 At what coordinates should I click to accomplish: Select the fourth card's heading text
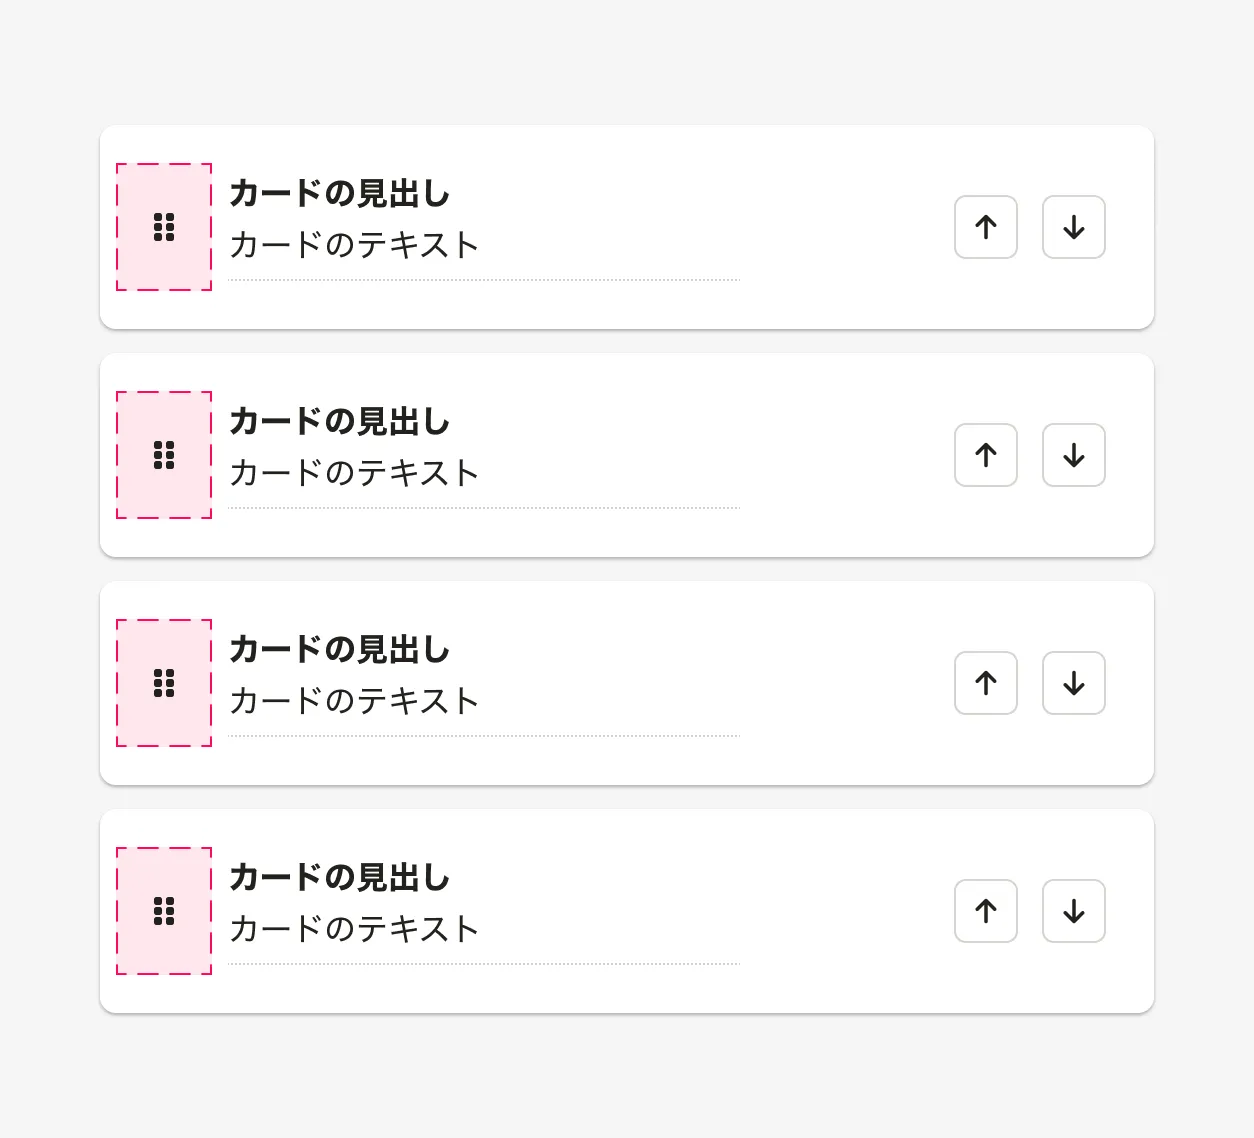tap(340, 877)
